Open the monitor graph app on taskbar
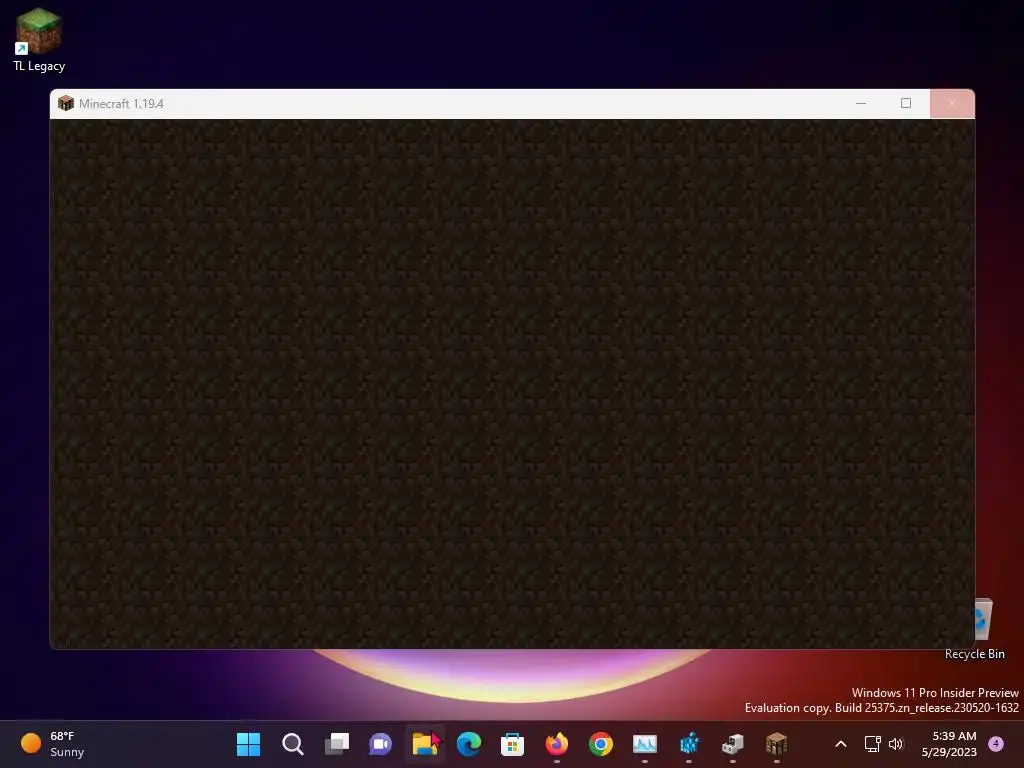The width and height of the screenshot is (1024, 768). tap(645, 744)
